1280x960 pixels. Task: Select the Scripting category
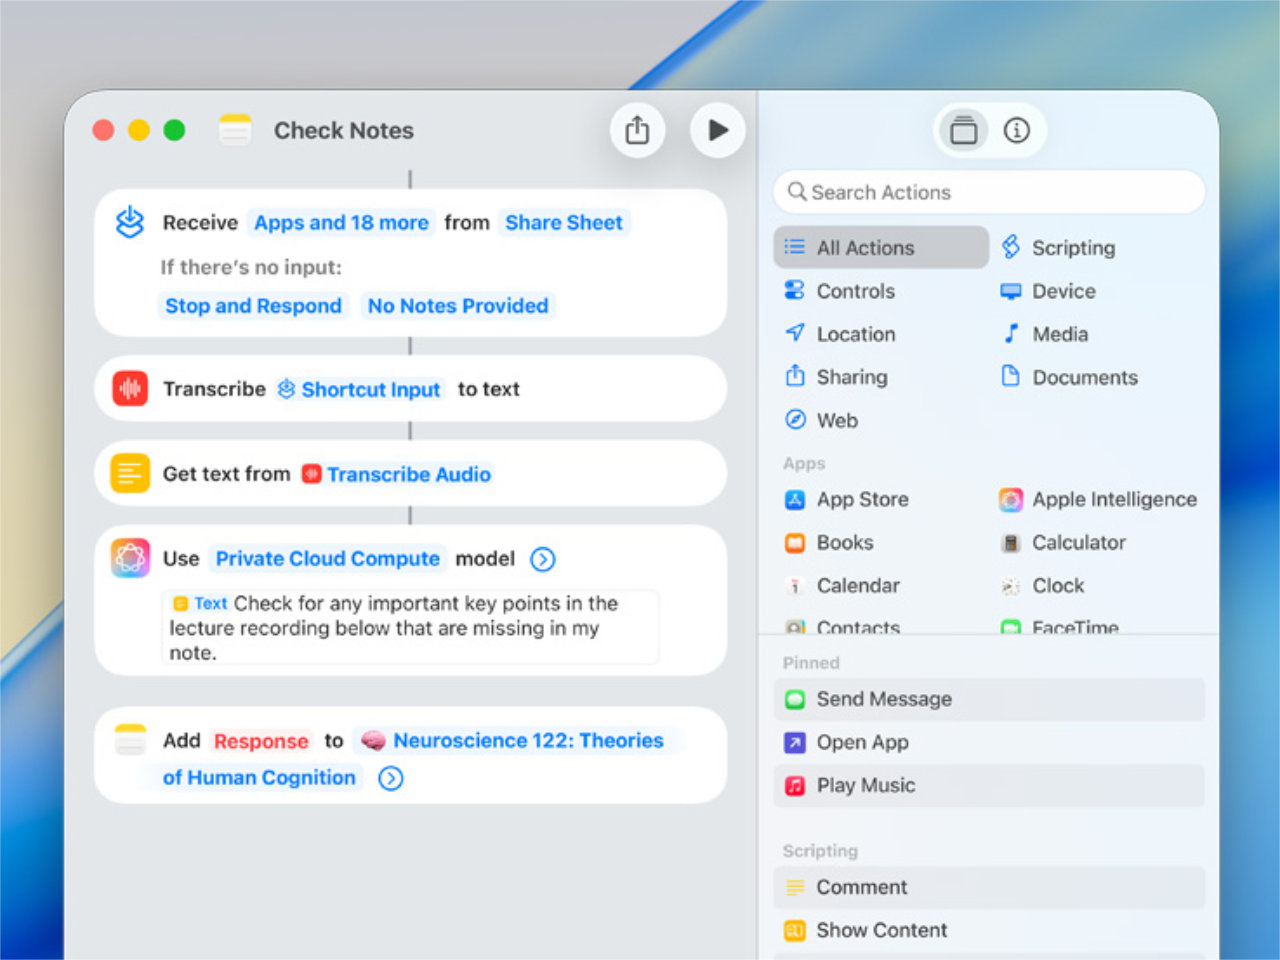tap(1072, 247)
